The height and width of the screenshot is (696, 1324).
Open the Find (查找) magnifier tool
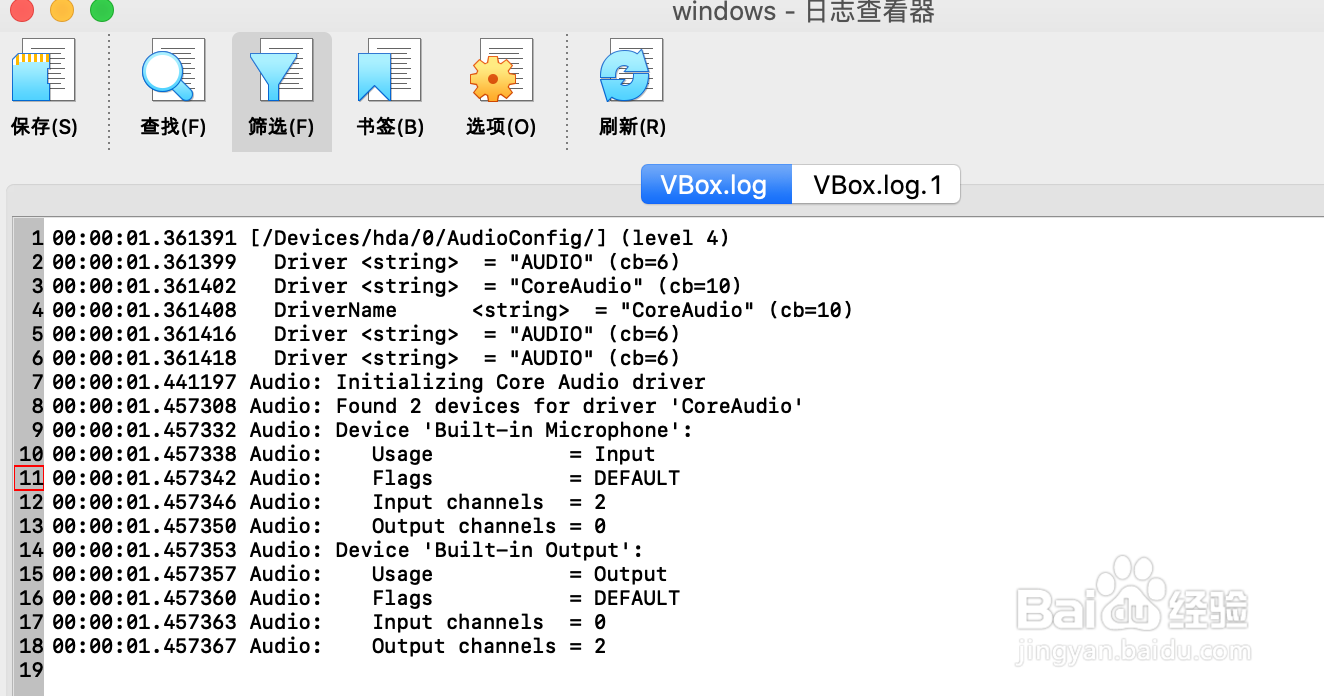pos(172,71)
